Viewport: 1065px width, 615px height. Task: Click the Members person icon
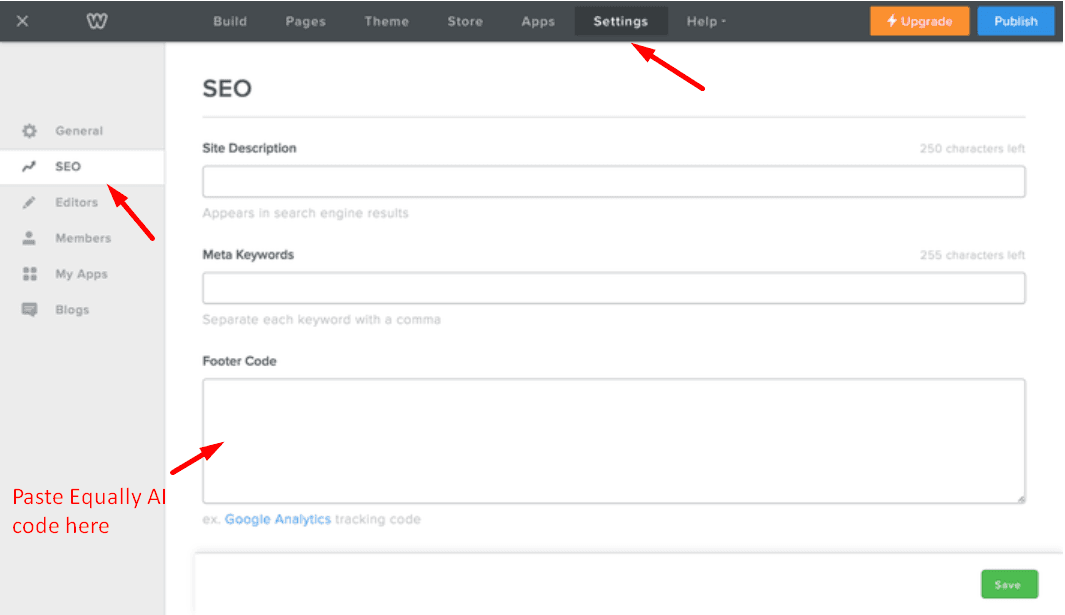click(30, 239)
